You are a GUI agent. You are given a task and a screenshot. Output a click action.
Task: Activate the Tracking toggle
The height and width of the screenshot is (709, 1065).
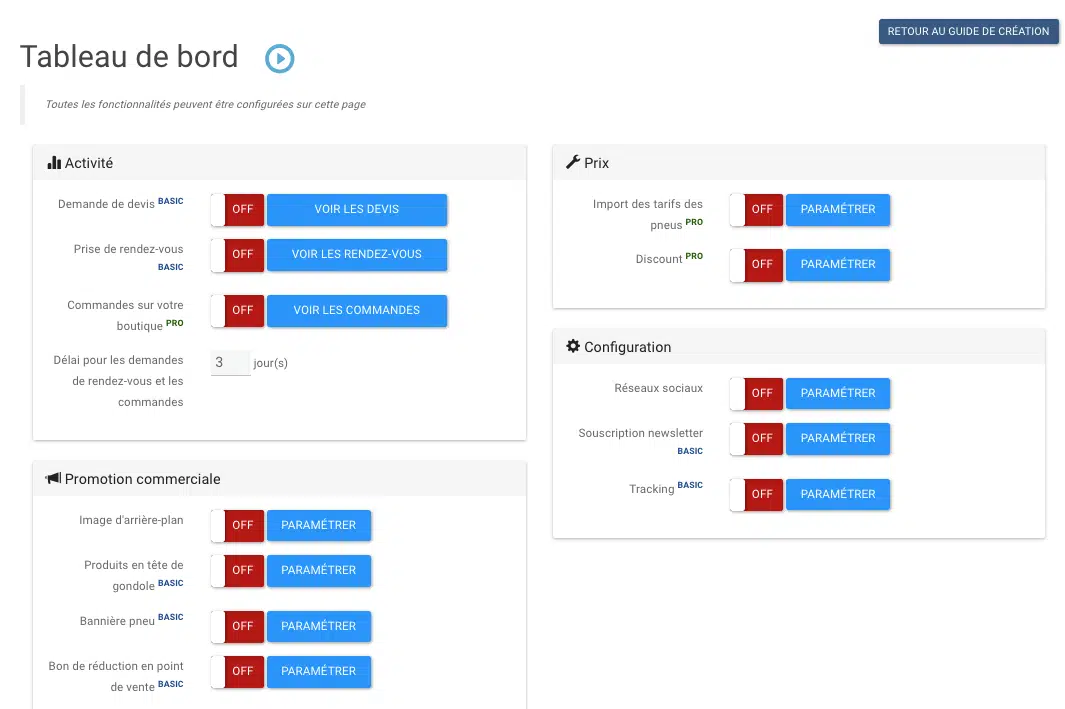click(757, 494)
